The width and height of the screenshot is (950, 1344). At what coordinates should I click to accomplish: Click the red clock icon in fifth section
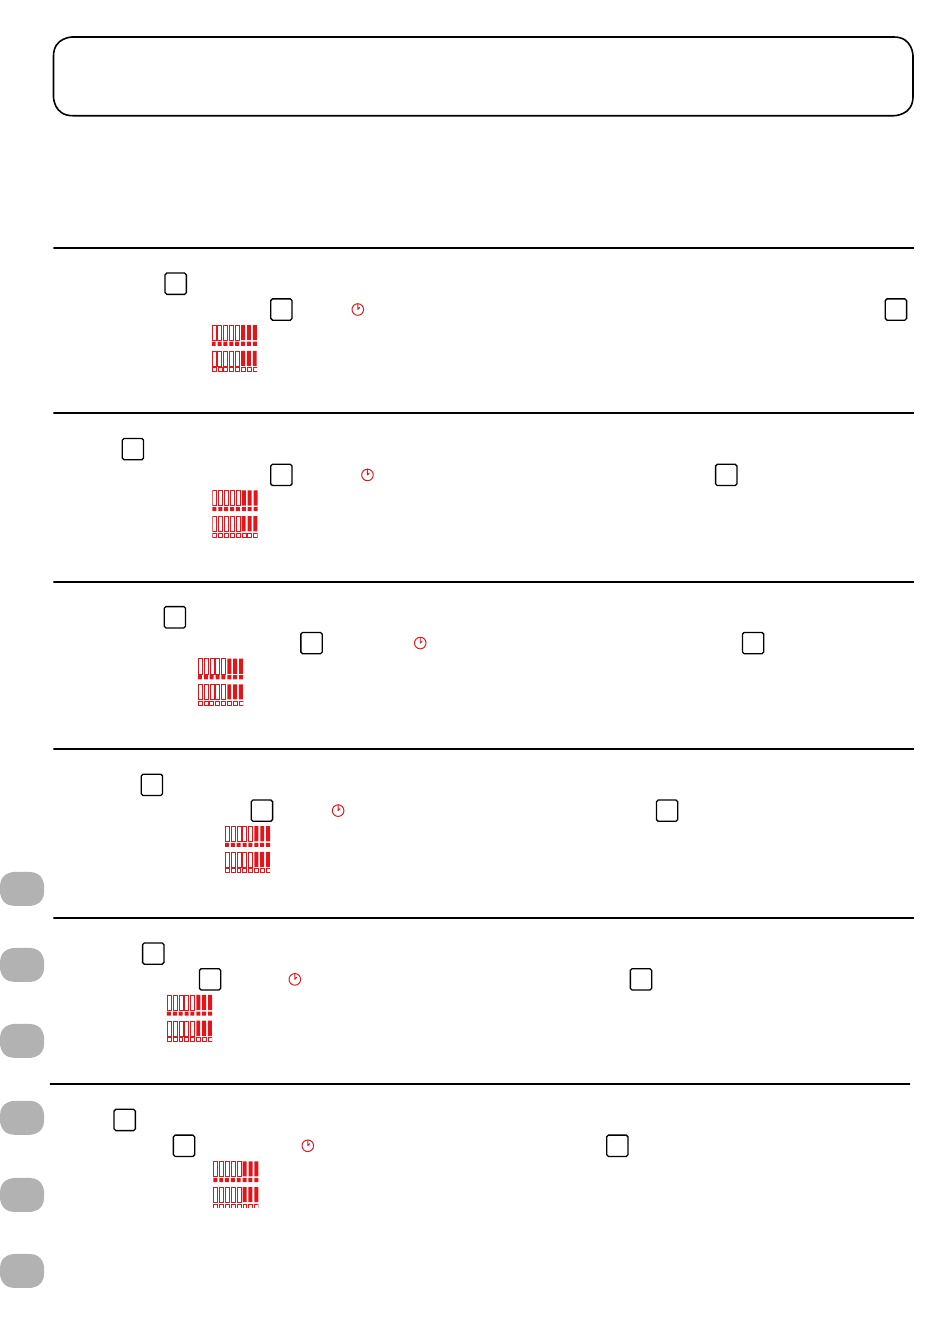point(295,980)
